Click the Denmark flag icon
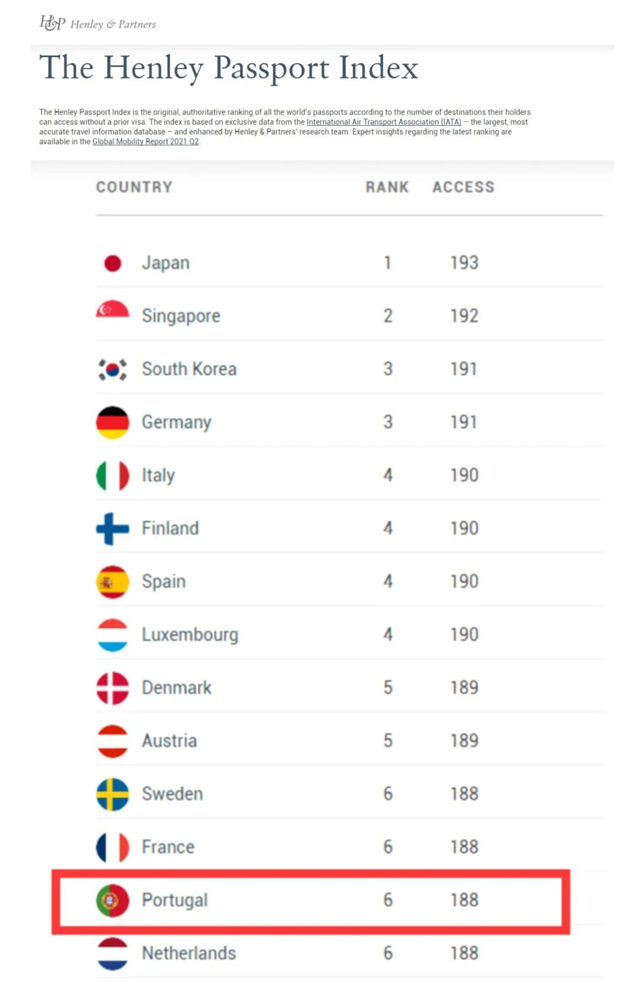This screenshot has width=640, height=981. point(113,688)
